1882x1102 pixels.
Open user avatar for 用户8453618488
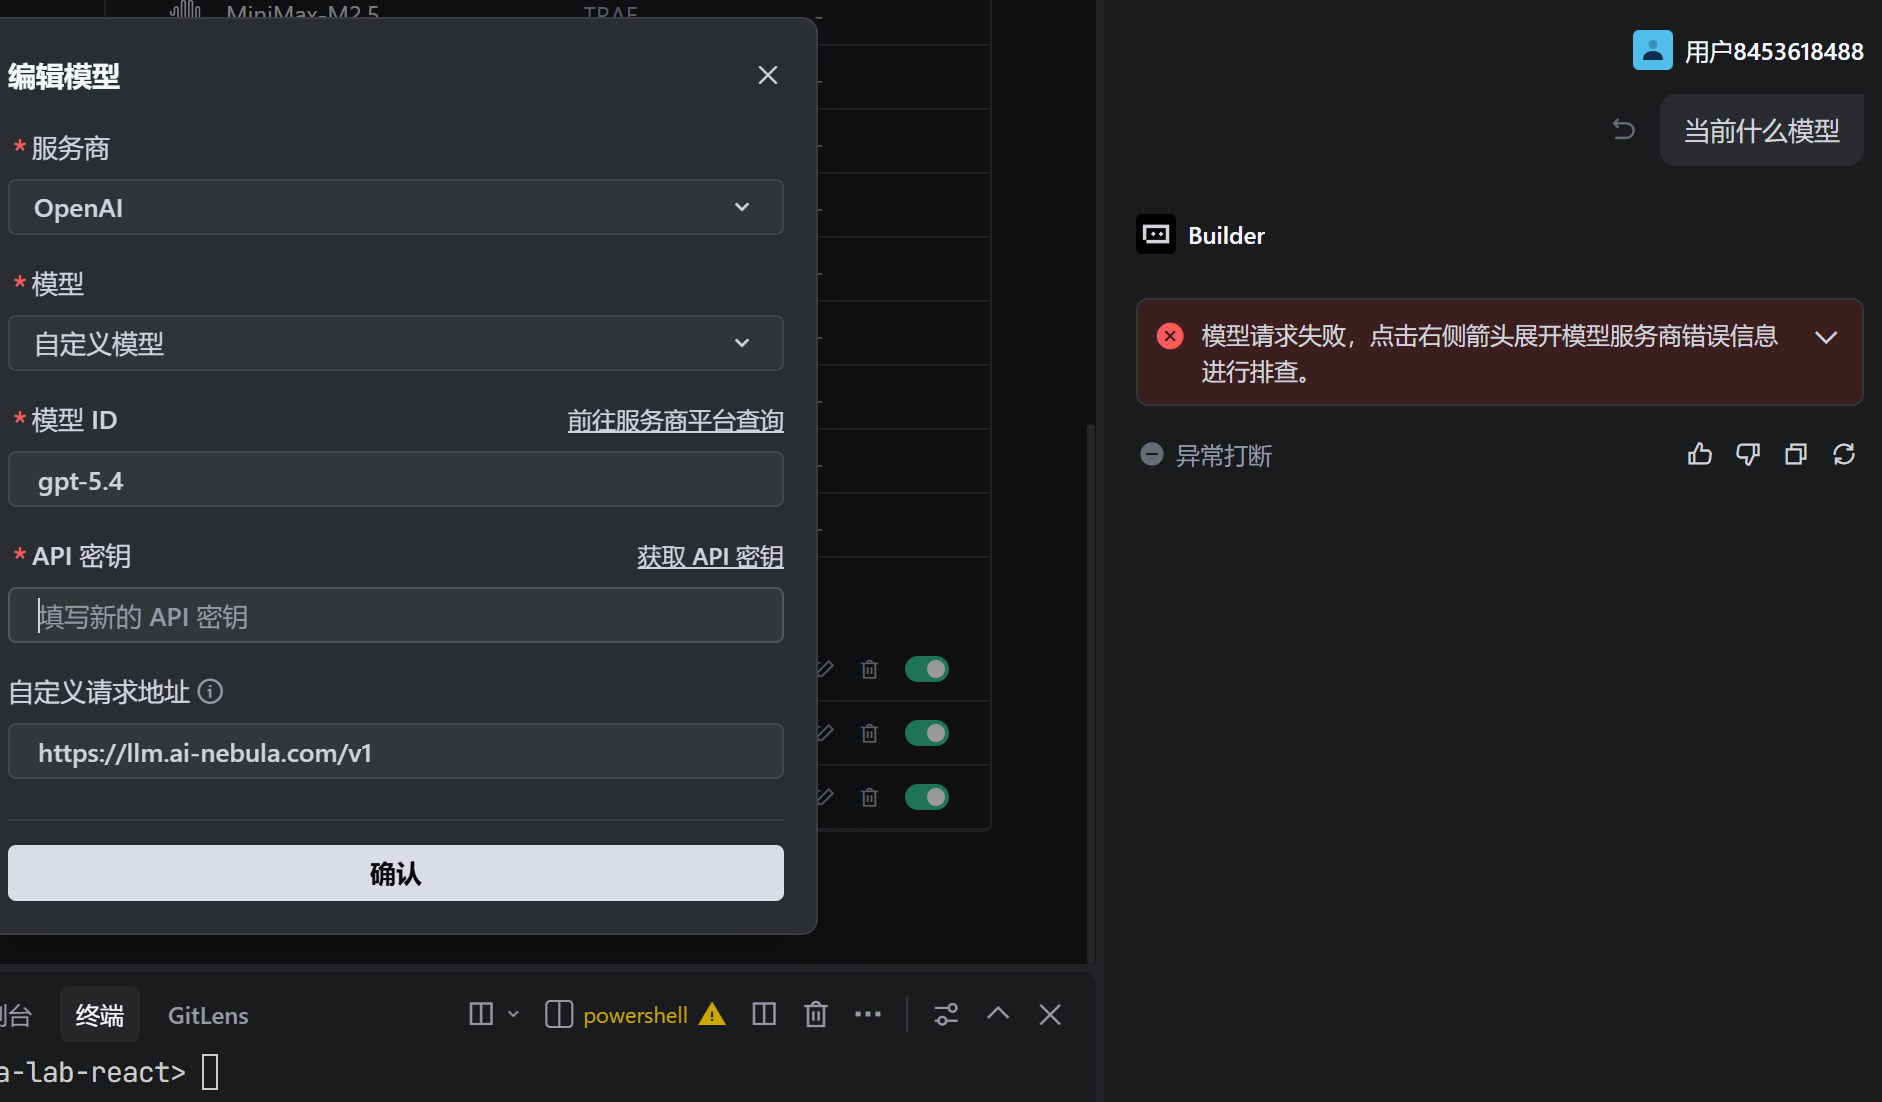1652,50
